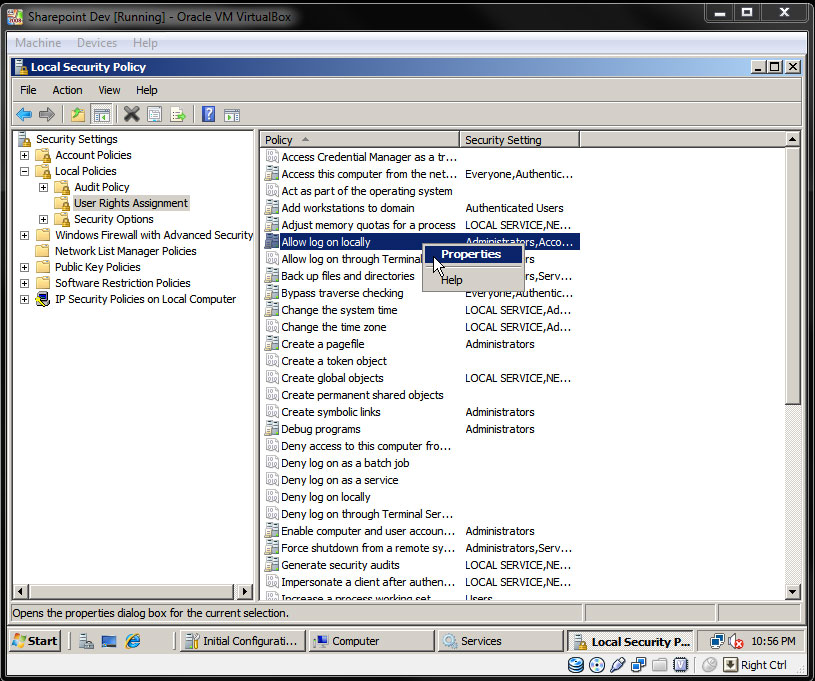Select 'Change the time zone' policy
The image size is (815, 681).
coord(334,327)
